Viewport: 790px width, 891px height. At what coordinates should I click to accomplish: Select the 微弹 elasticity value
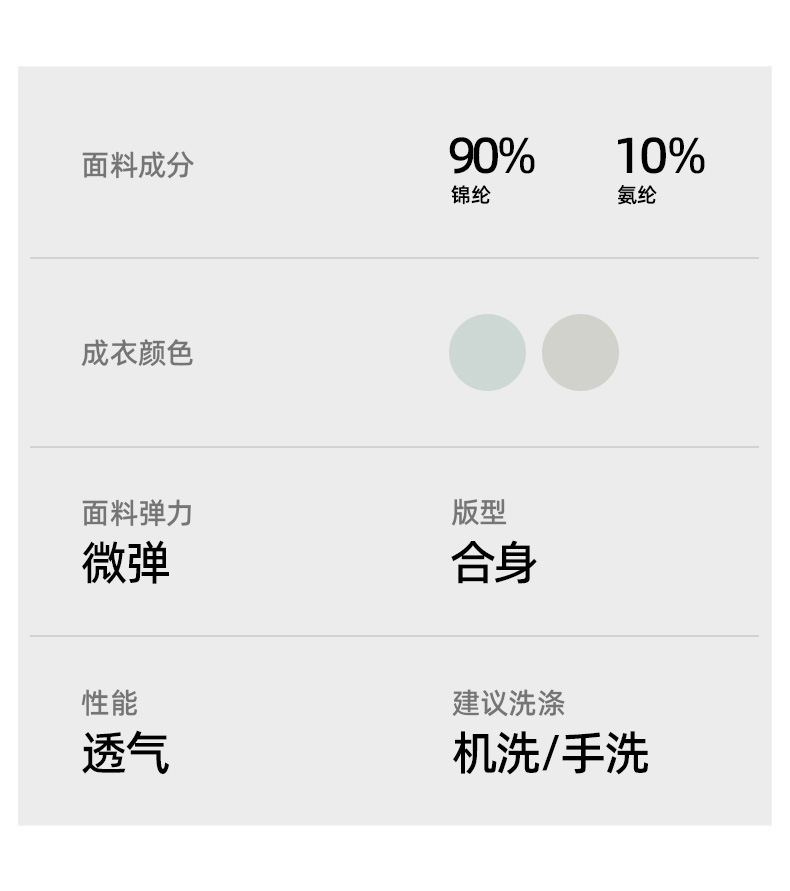126,563
